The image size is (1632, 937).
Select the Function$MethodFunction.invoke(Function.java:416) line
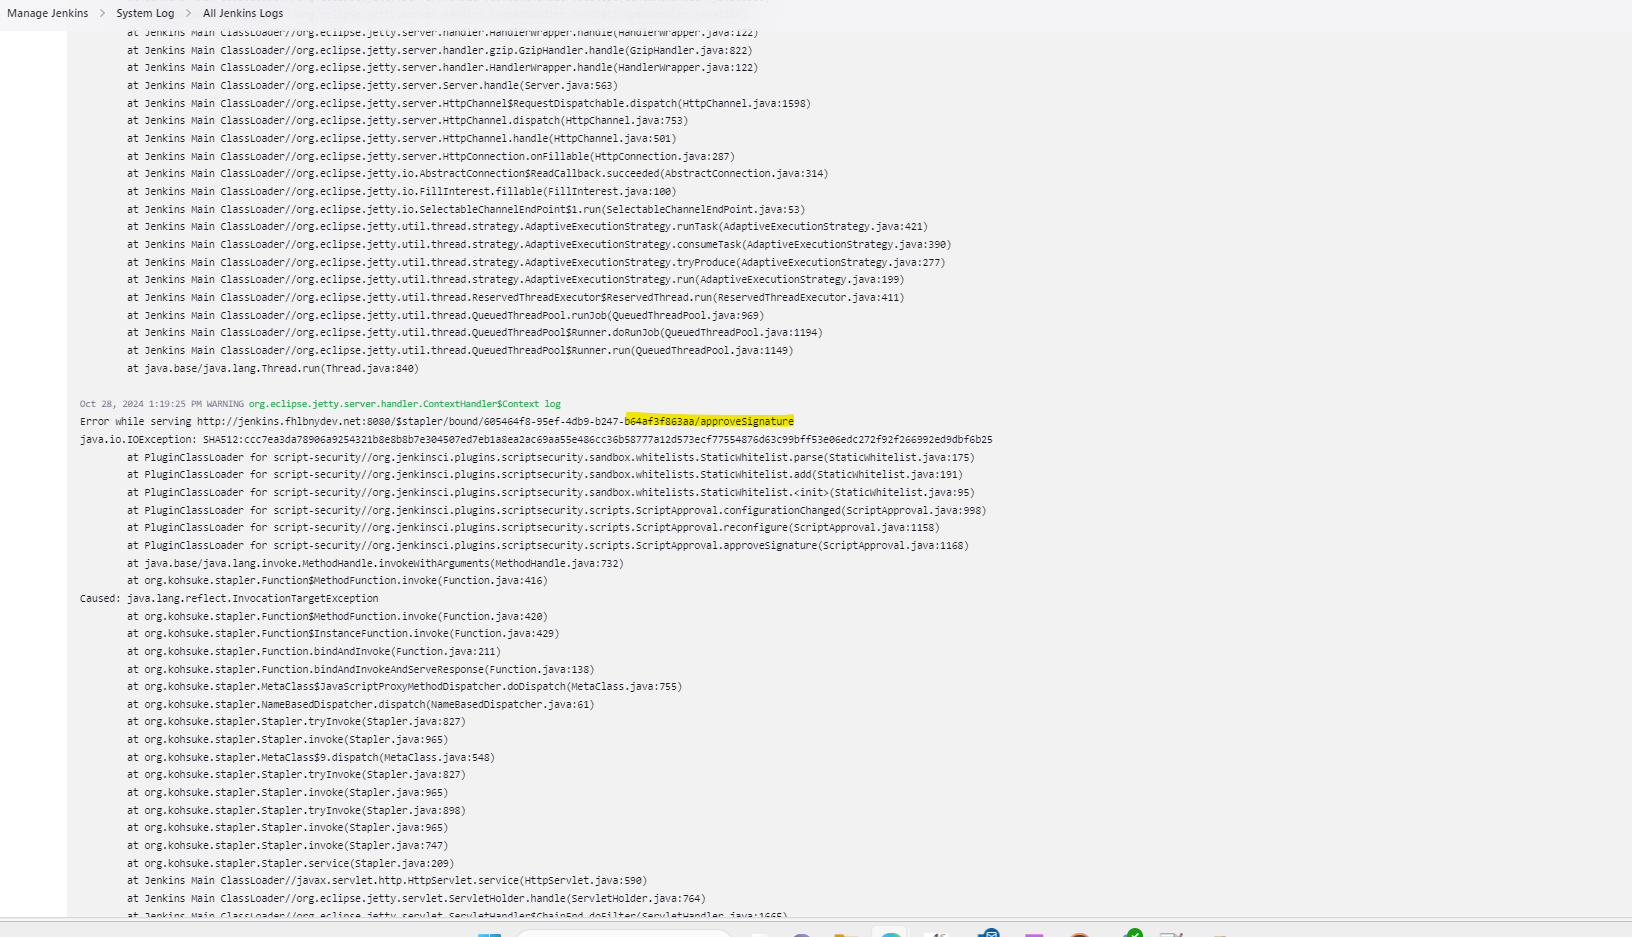tap(337, 580)
